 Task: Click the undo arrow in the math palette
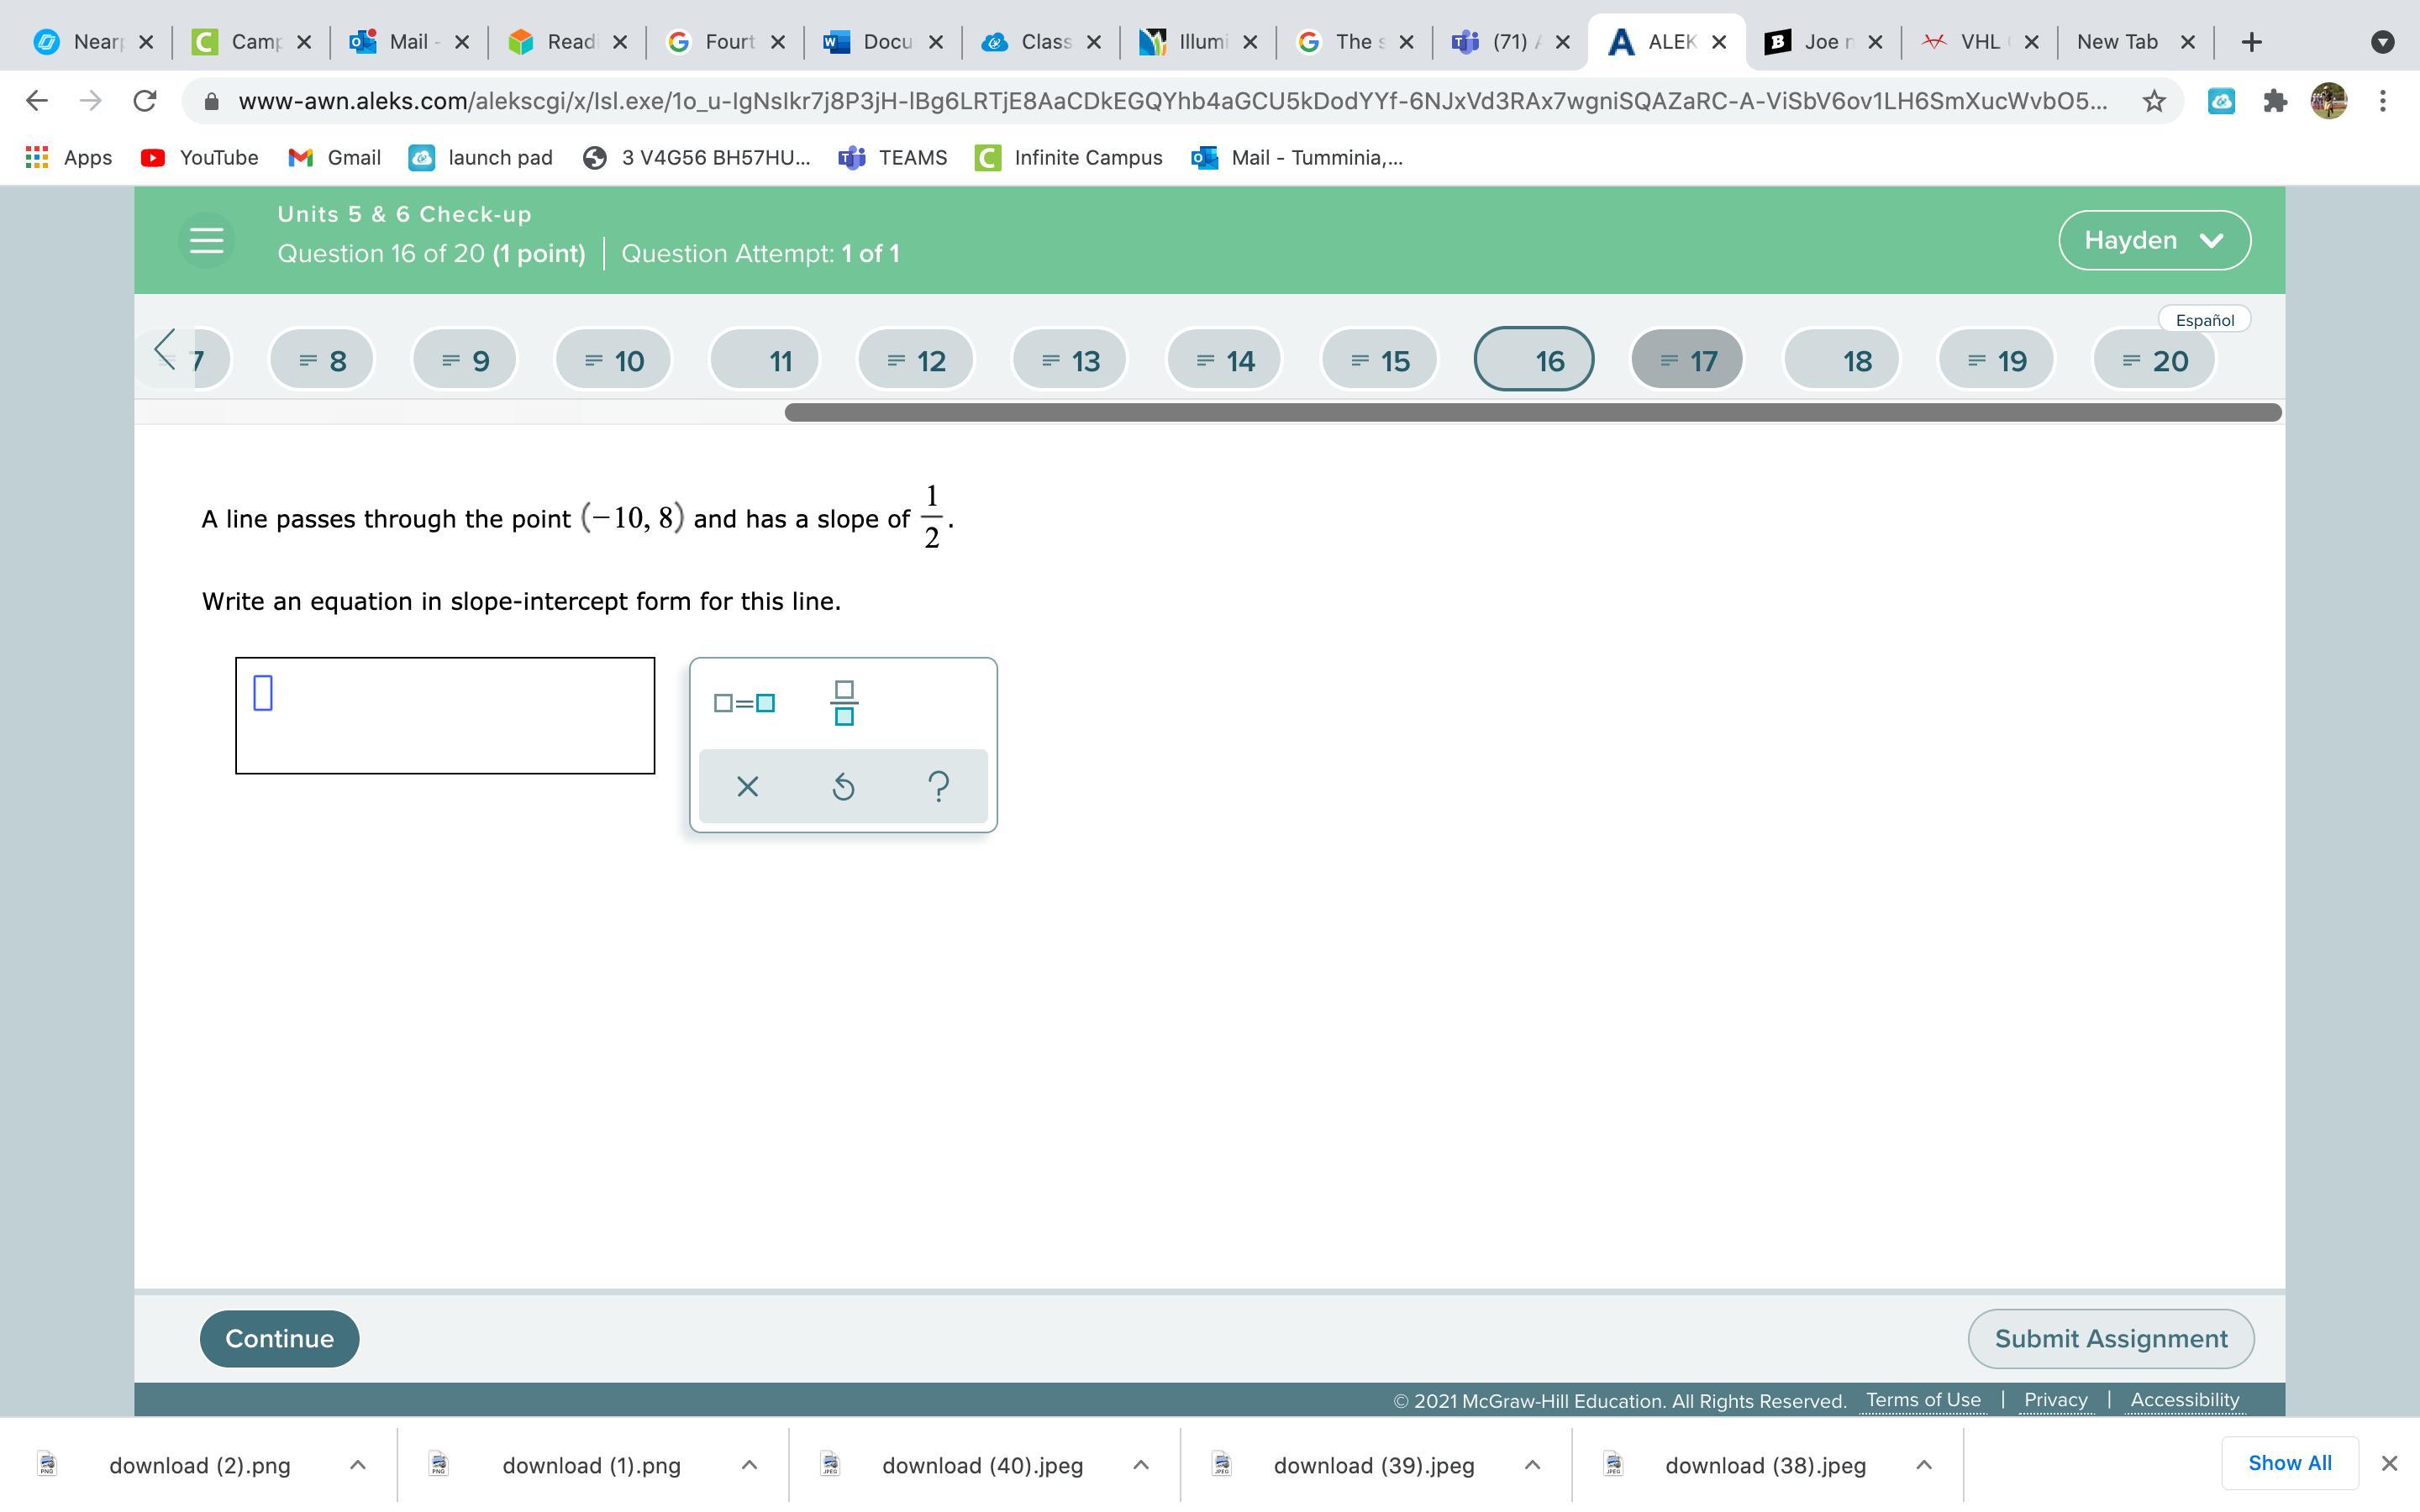(843, 787)
